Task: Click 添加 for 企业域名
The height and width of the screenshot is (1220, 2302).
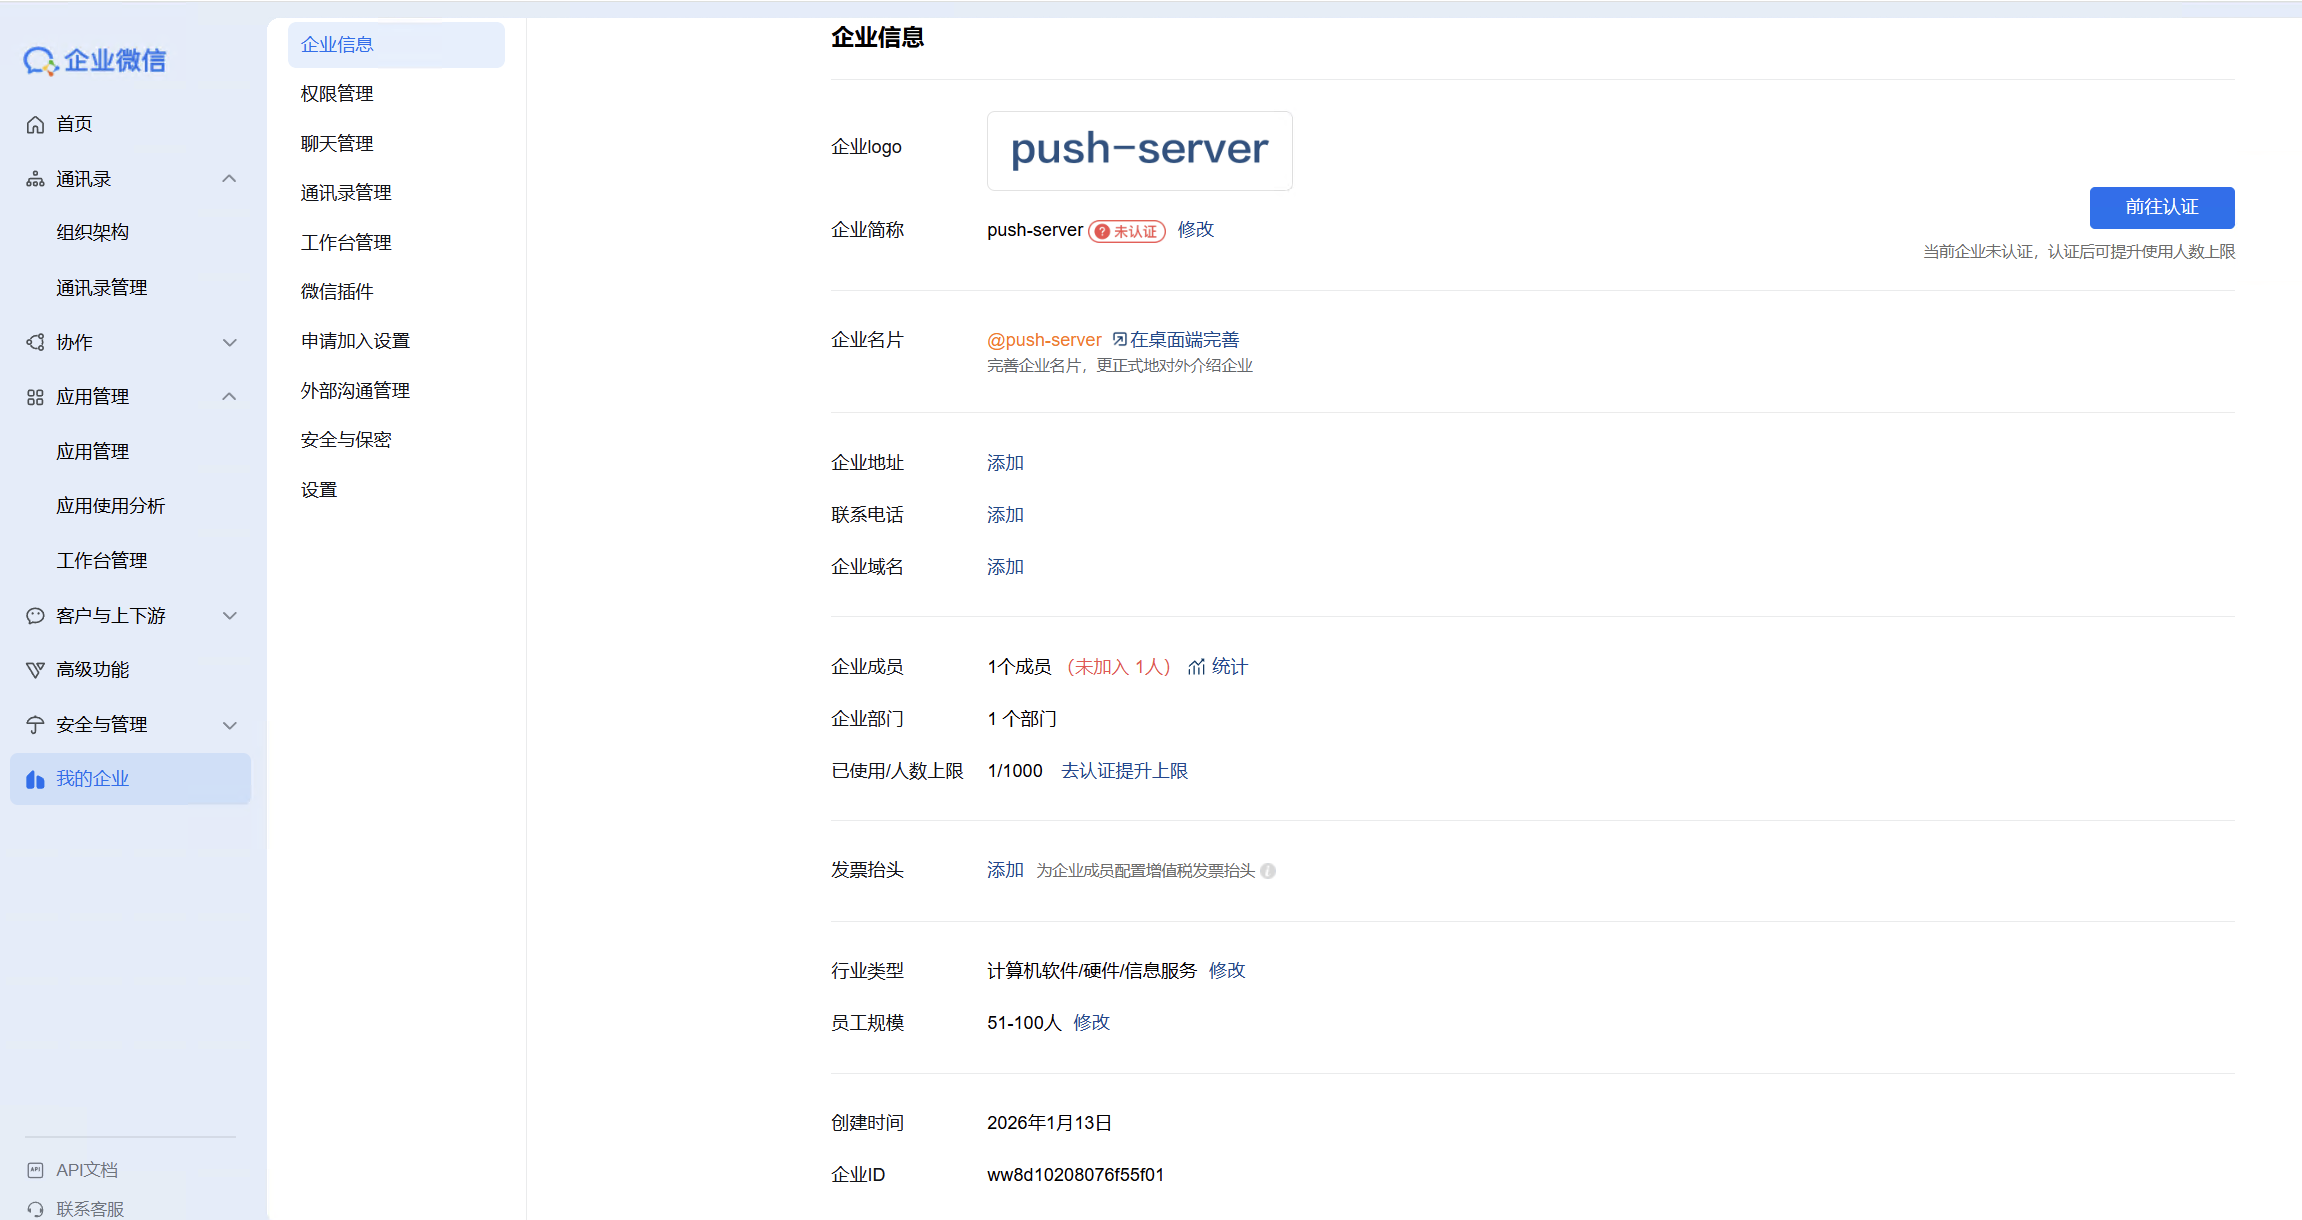Action: (x=1005, y=567)
